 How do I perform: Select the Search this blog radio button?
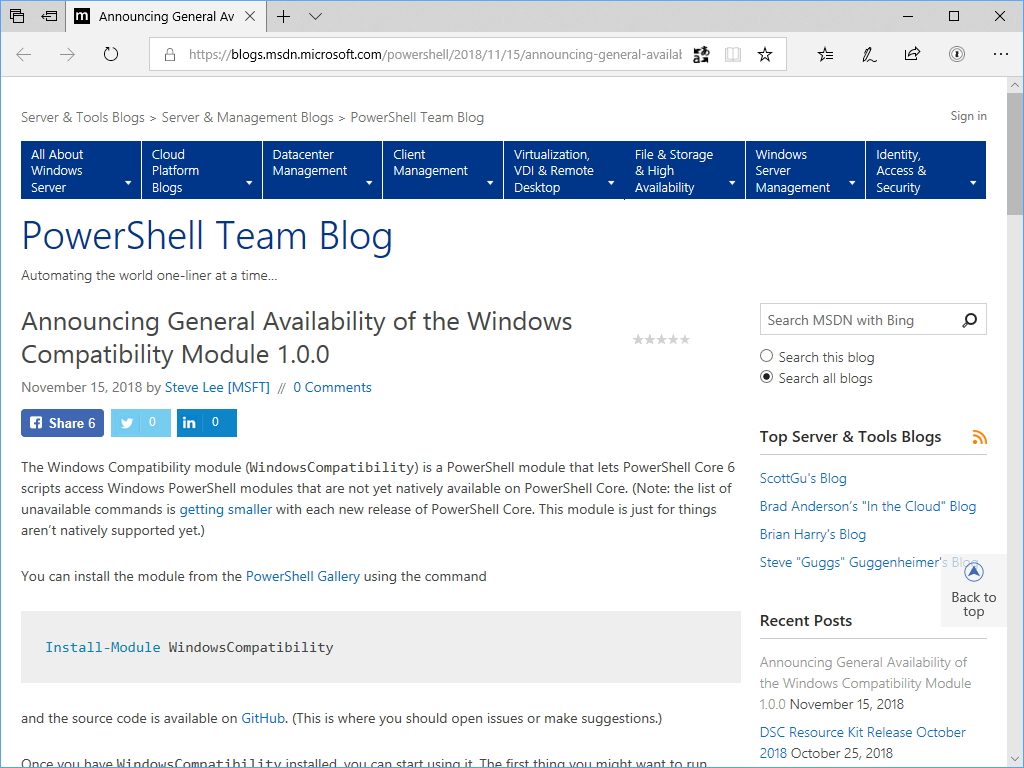click(x=765, y=355)
